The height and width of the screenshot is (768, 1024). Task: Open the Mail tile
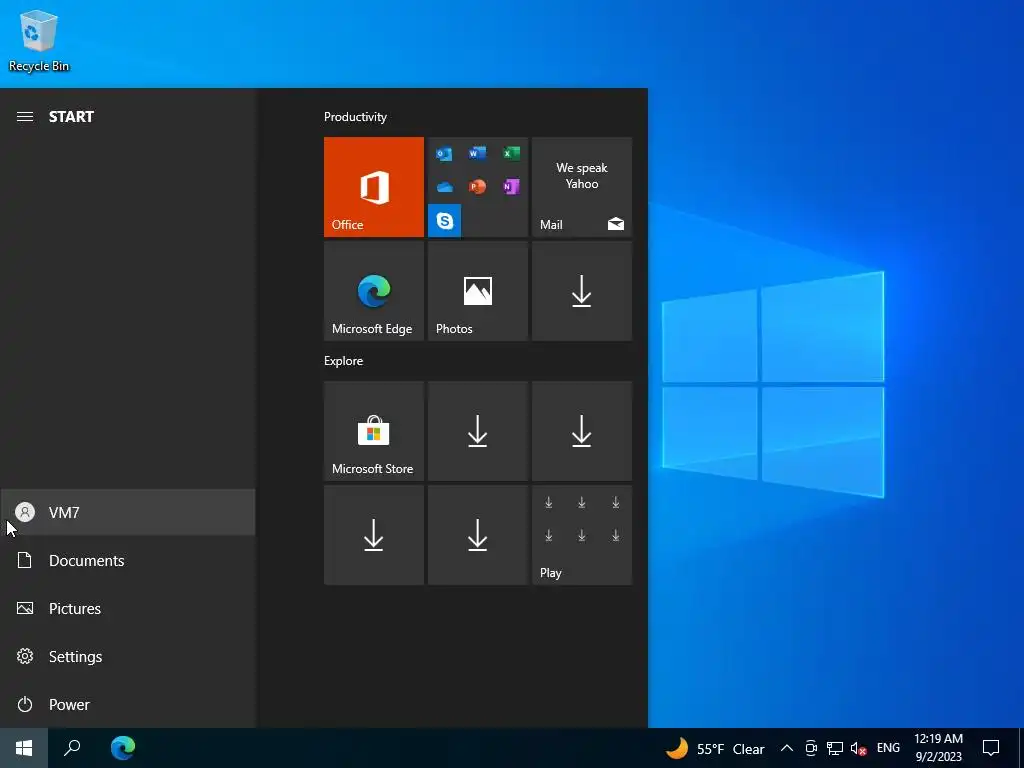582,187
